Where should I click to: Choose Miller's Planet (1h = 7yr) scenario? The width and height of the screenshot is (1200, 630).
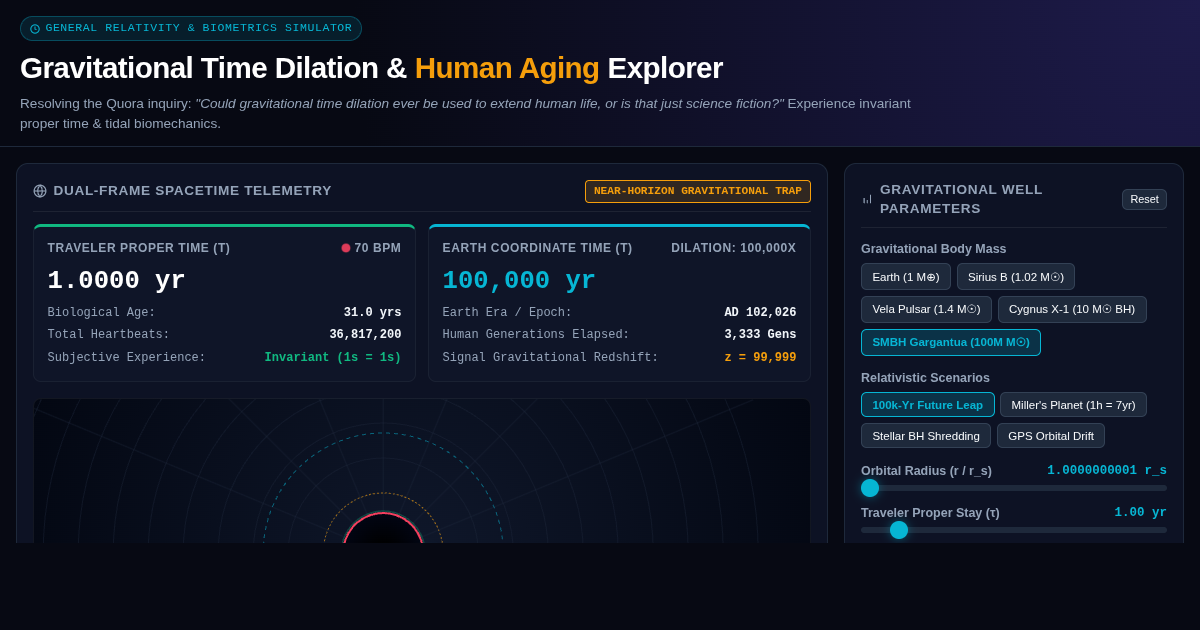[x=1073, y=405]
